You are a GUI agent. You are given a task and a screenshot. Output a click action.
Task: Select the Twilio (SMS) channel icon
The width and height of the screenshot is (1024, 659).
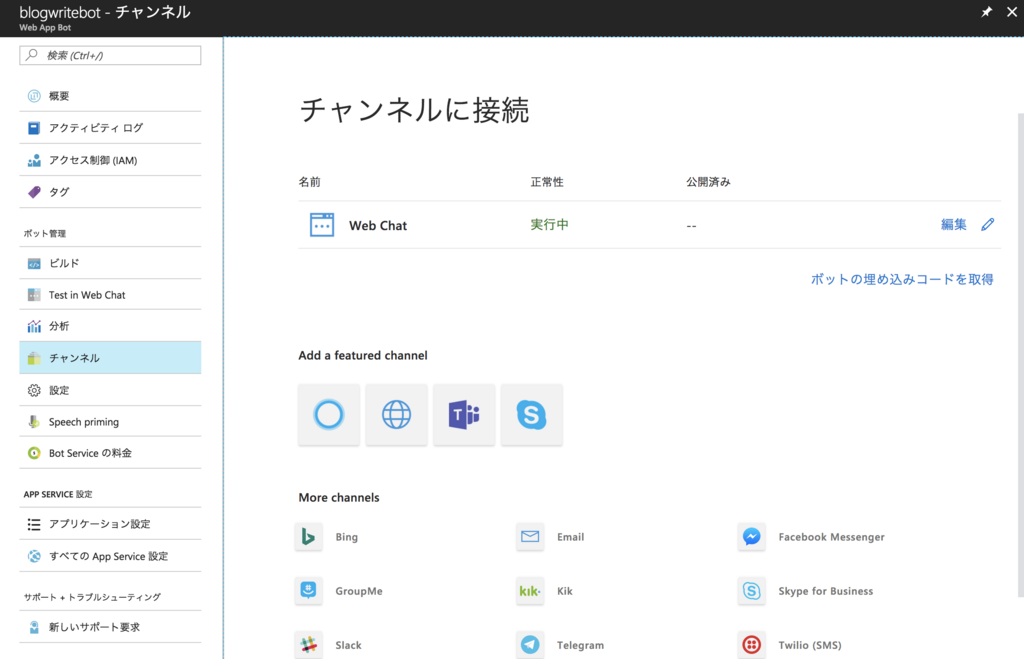point(751,645)
